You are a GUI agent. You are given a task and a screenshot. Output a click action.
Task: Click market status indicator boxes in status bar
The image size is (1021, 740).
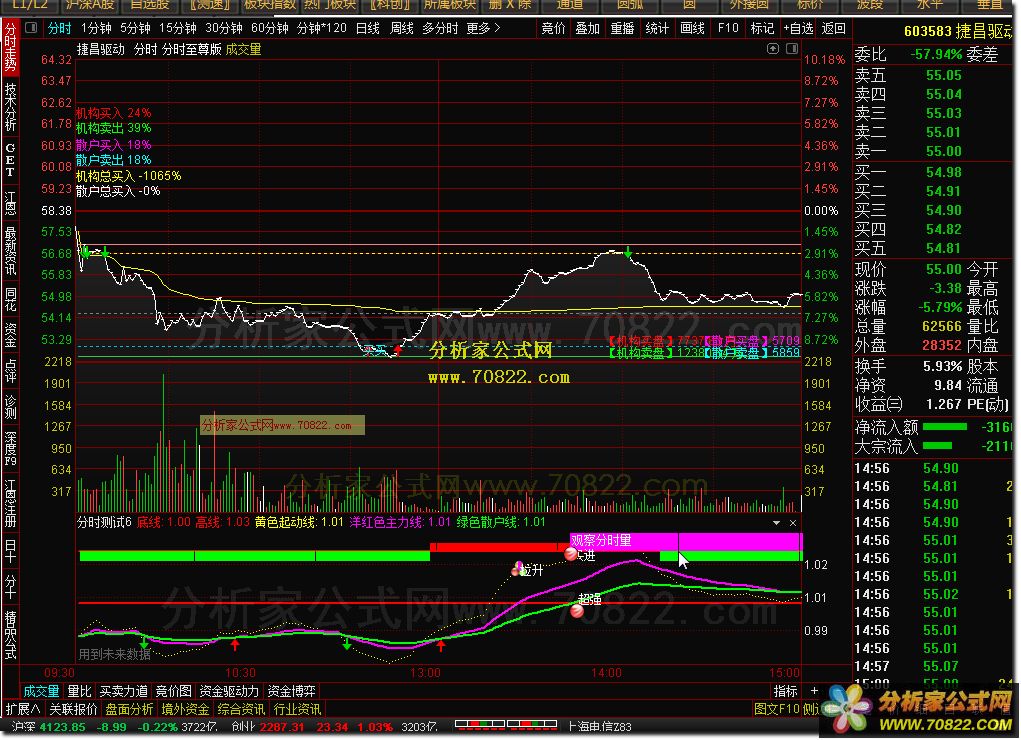pyautogui.click(x=506, y=724)
